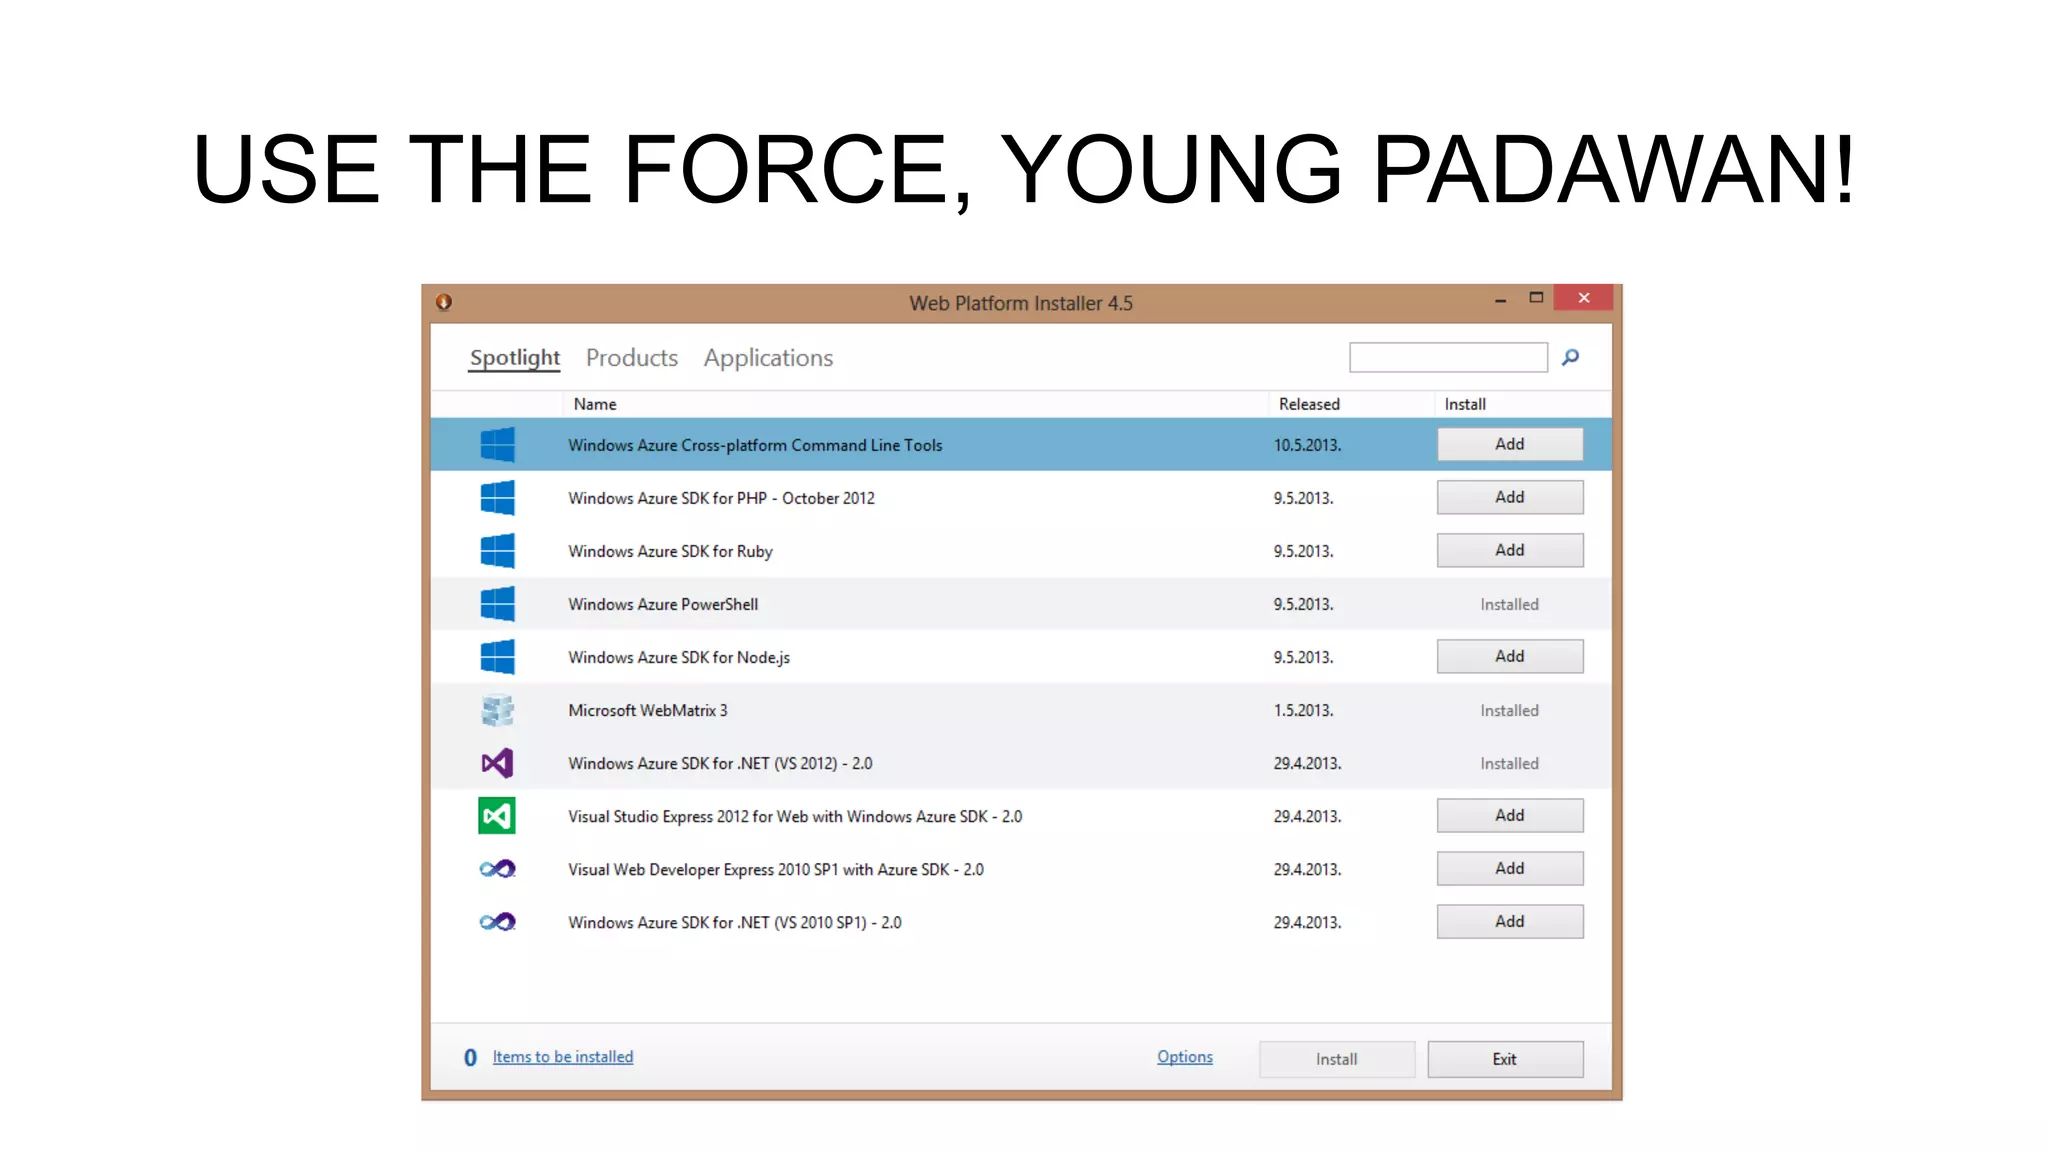Add Visual Studio Express 2012 for Web

pyautogui.click(x=1510, y=815)
